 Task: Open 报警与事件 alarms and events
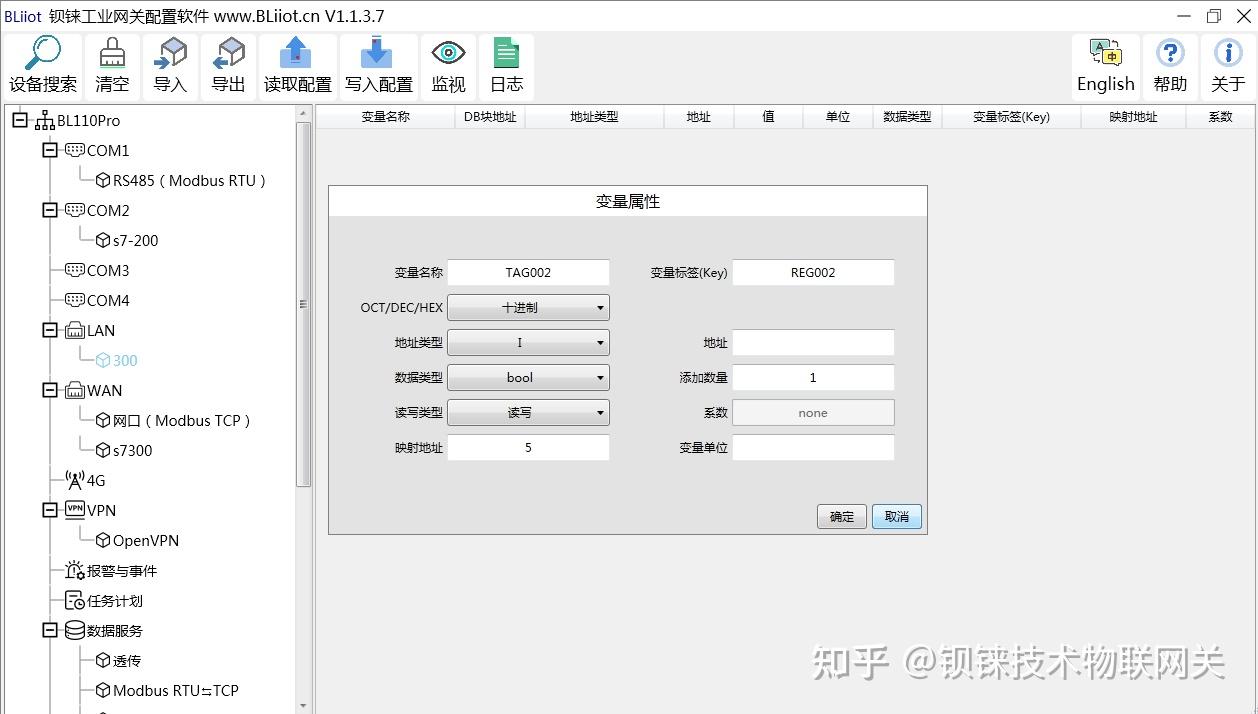pos(122,571)
